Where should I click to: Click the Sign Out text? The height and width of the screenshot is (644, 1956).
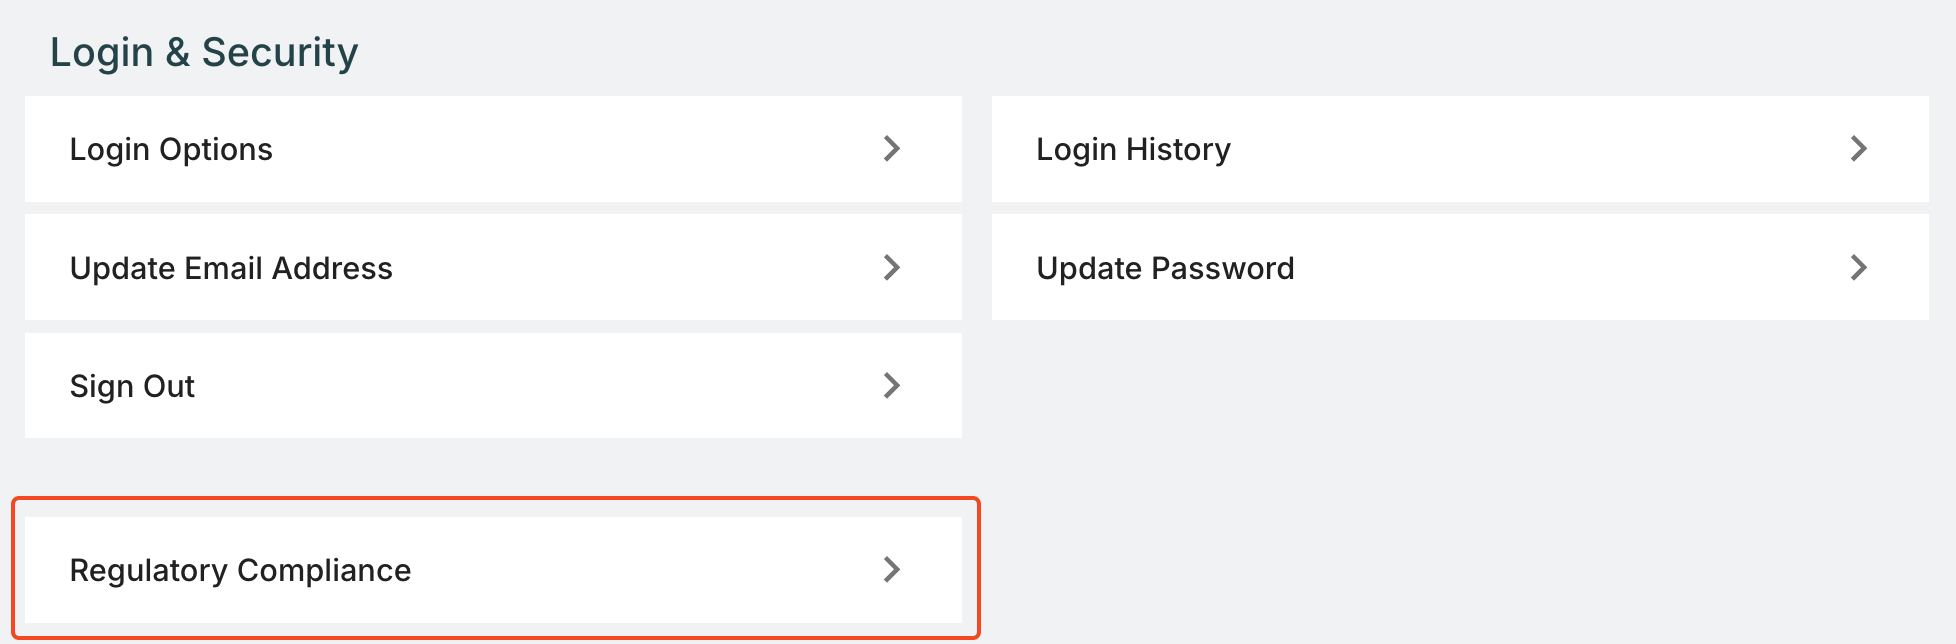coord(132,386)
